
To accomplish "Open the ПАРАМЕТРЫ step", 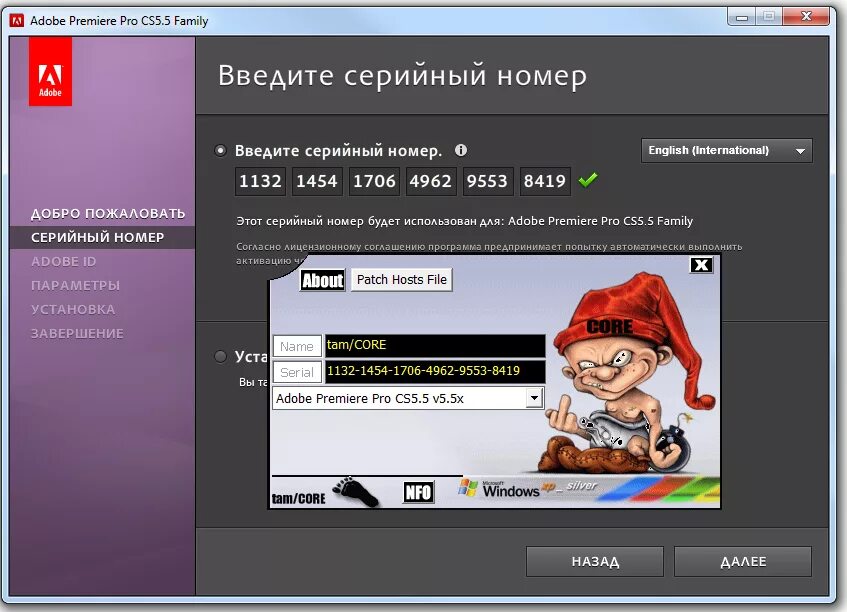I will click(76, 285).
